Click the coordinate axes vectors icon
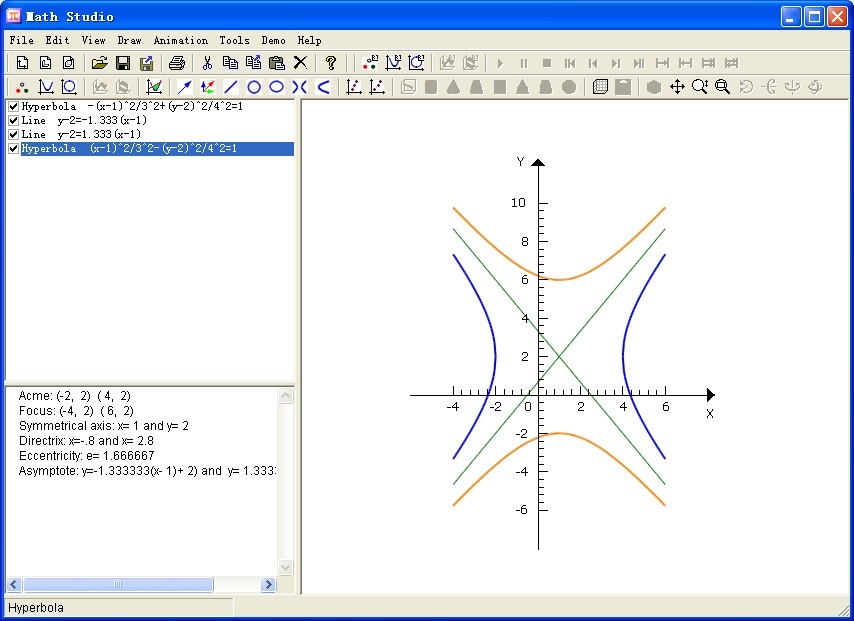This screenshot has width=854, height=621. pyautogui.click(x=208, y=87)
